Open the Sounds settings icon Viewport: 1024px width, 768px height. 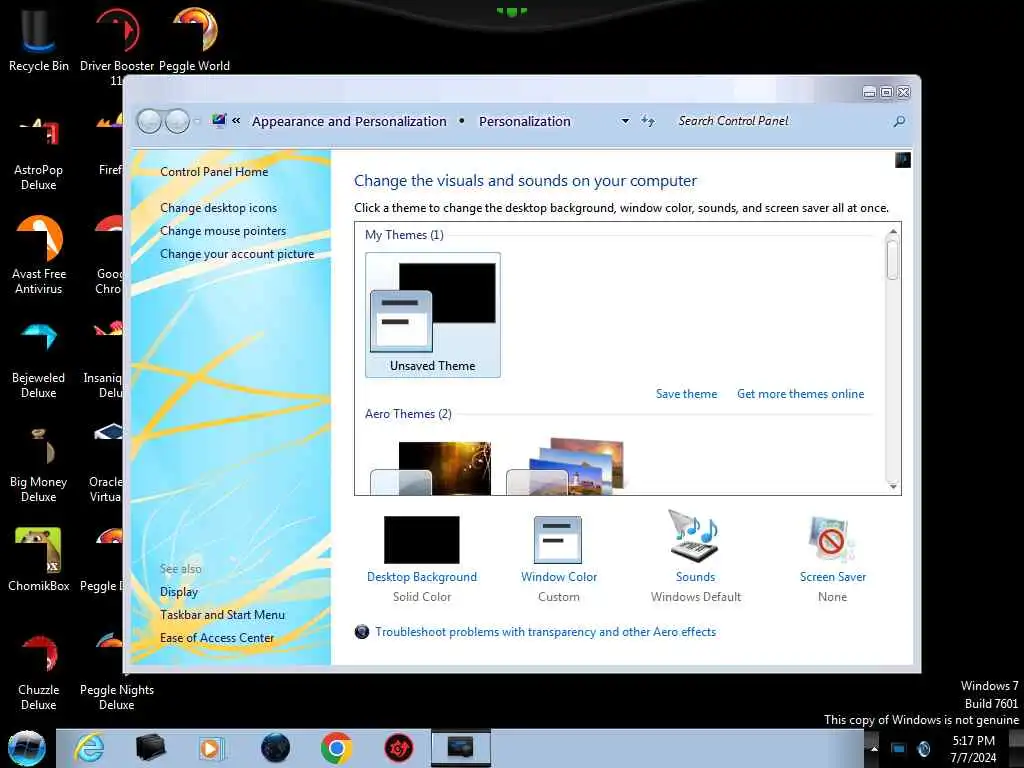click(694, 536)
